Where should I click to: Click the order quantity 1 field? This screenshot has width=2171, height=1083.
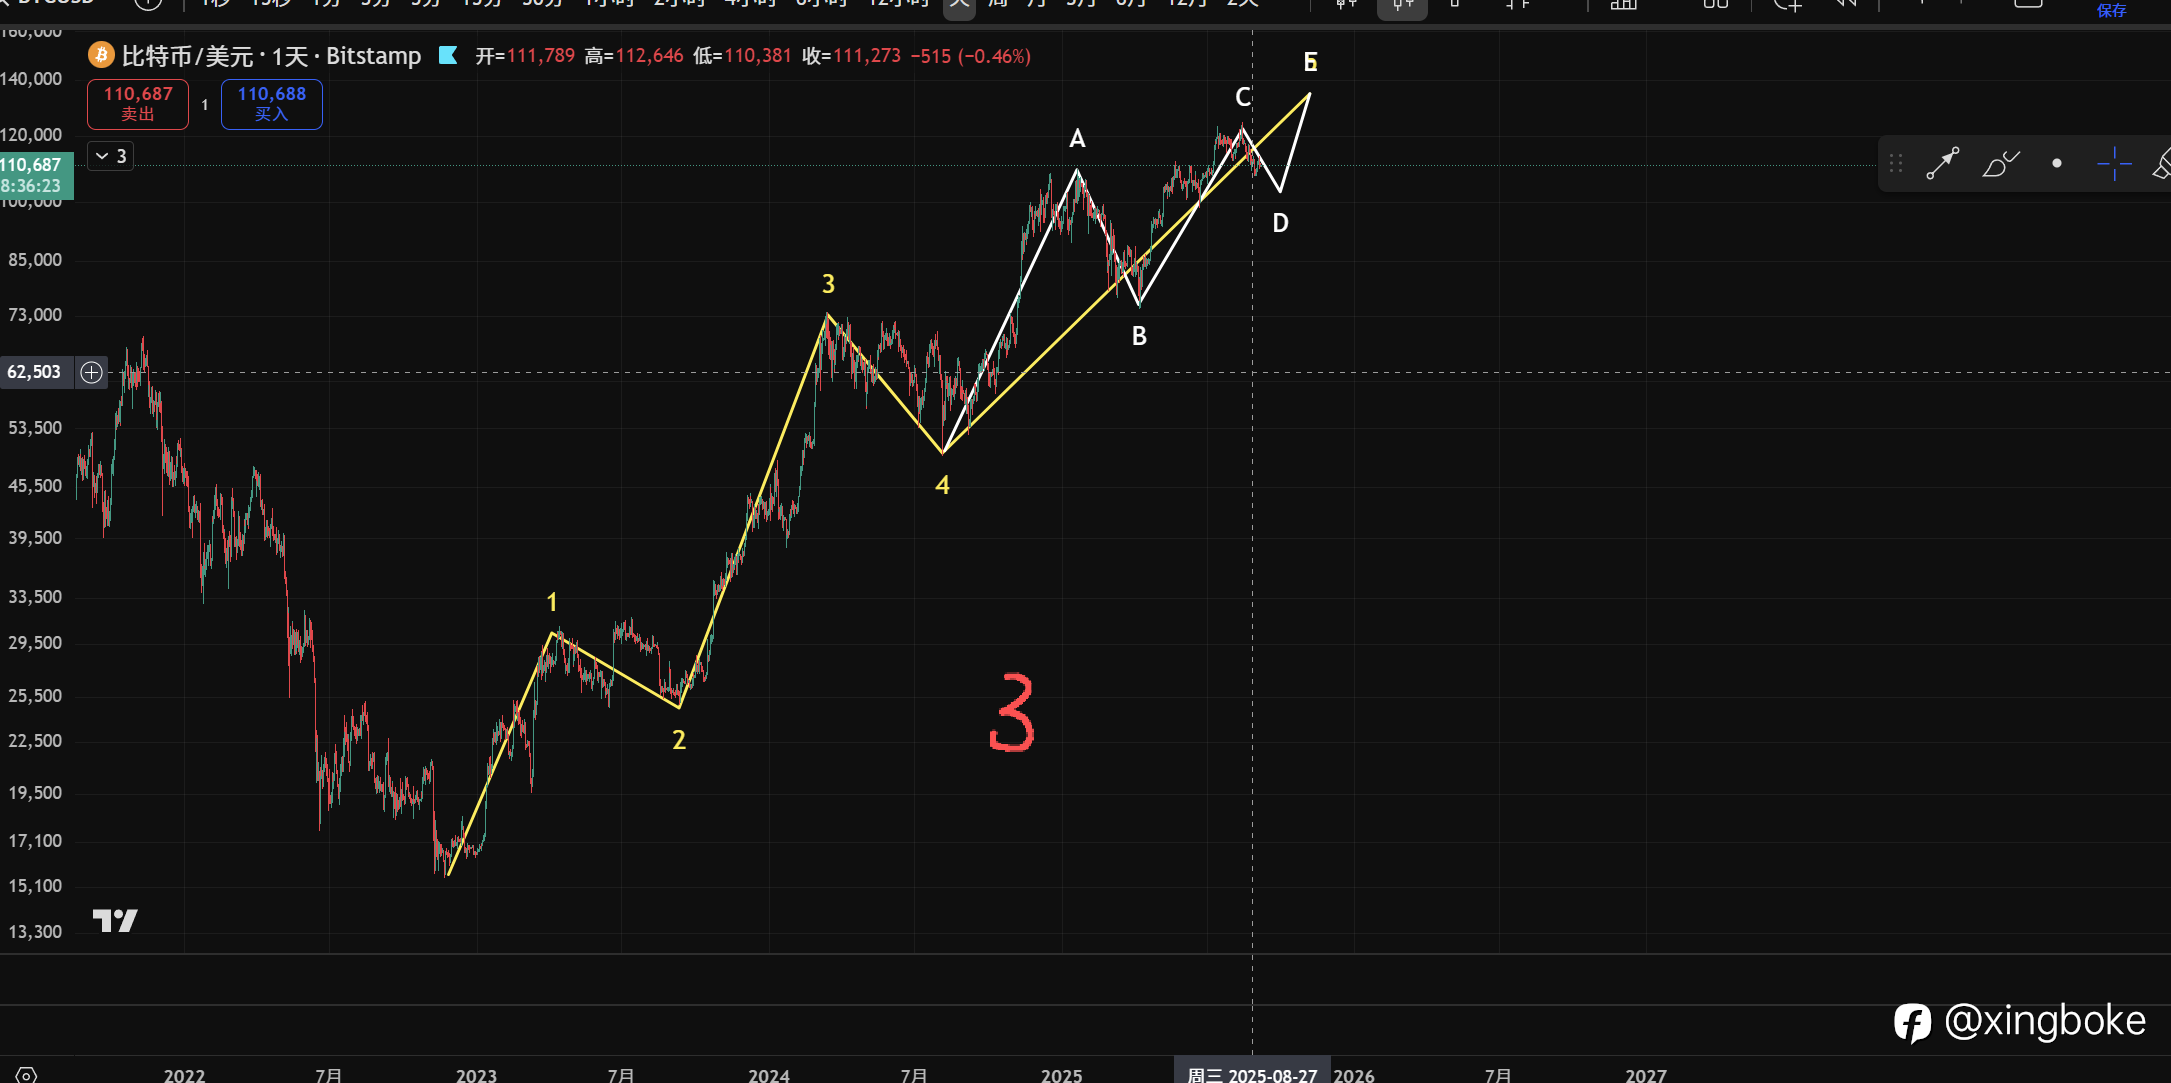205,105
